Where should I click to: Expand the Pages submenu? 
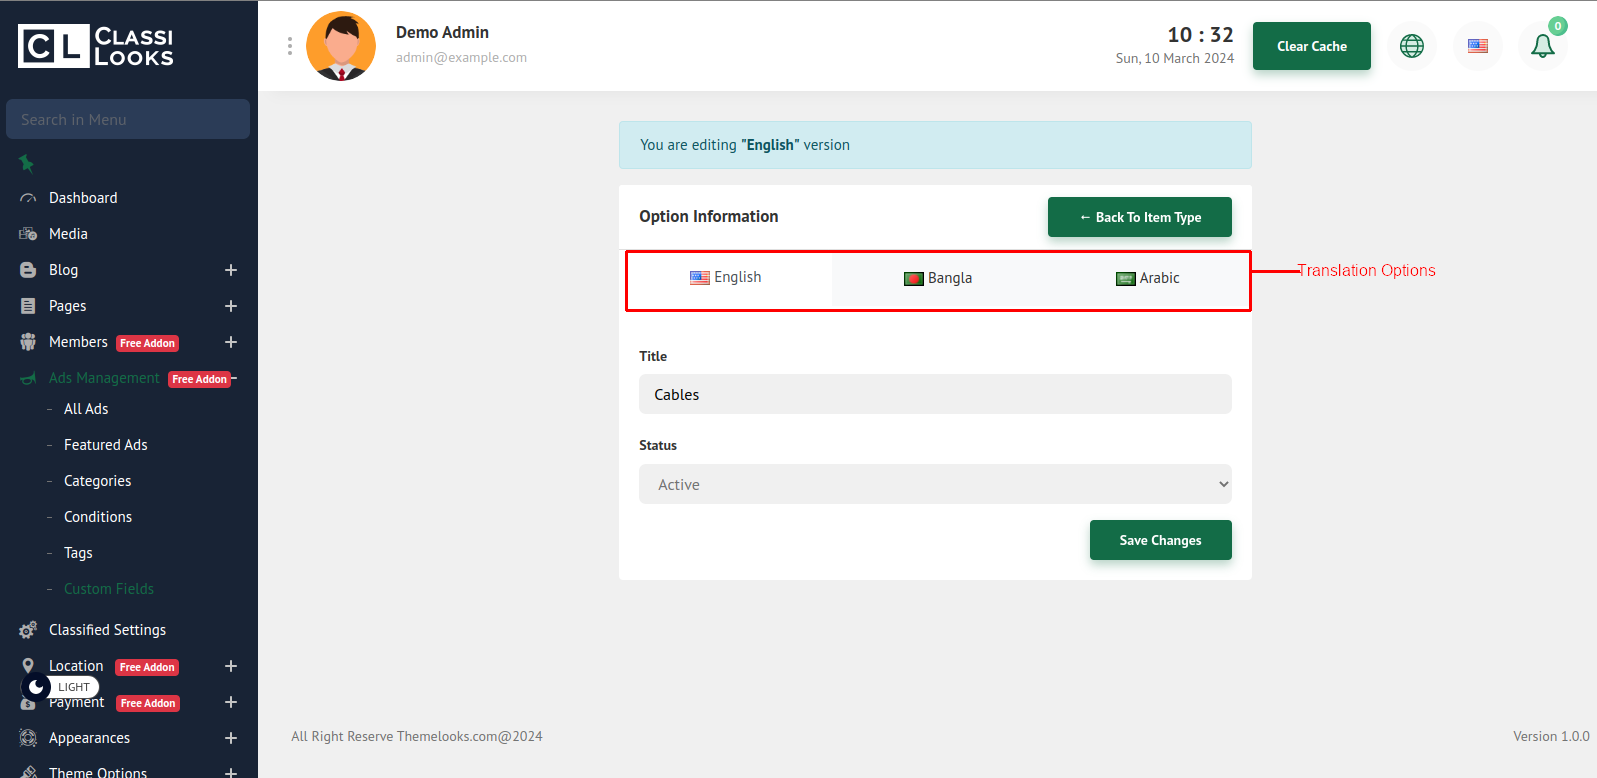(231, 306)
